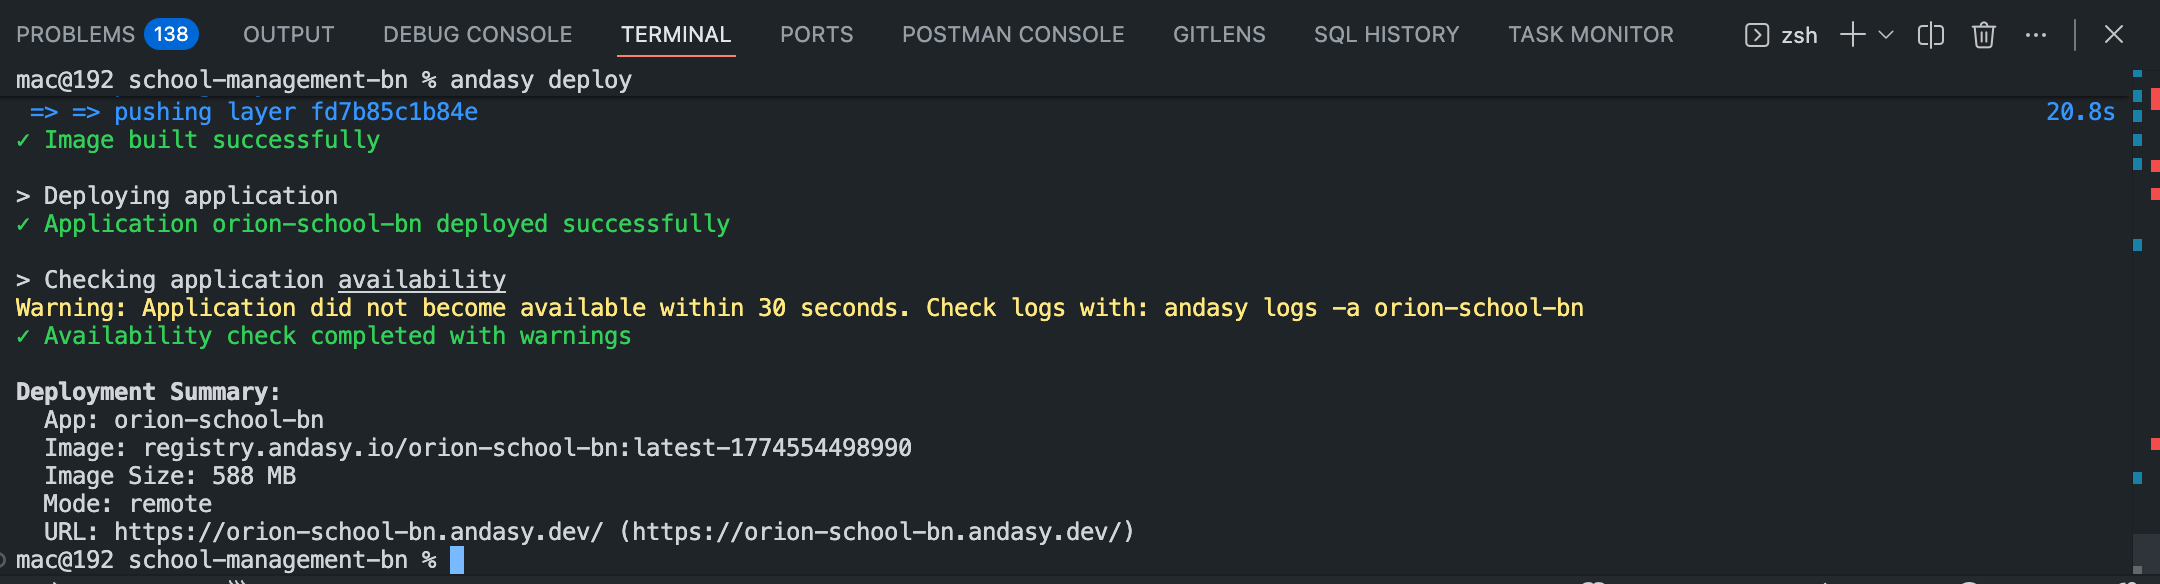The height and width of the screenshot is (584, 2160).
Task: Open the launch profile dropdown chevron
Action: pos(1886,35)
